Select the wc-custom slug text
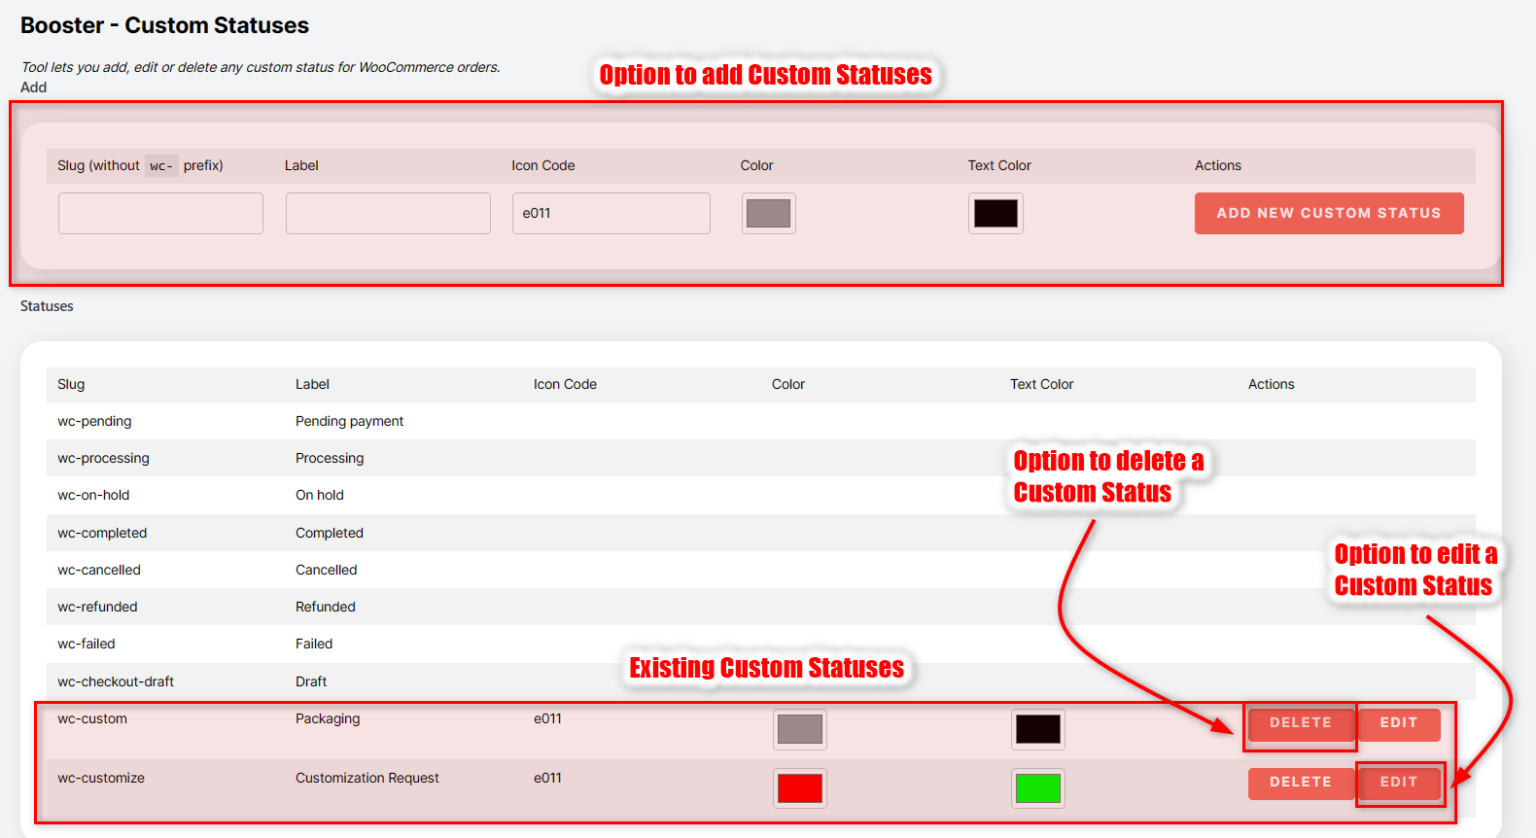The width and height of the screenshot is (1536, 838). 93,719
